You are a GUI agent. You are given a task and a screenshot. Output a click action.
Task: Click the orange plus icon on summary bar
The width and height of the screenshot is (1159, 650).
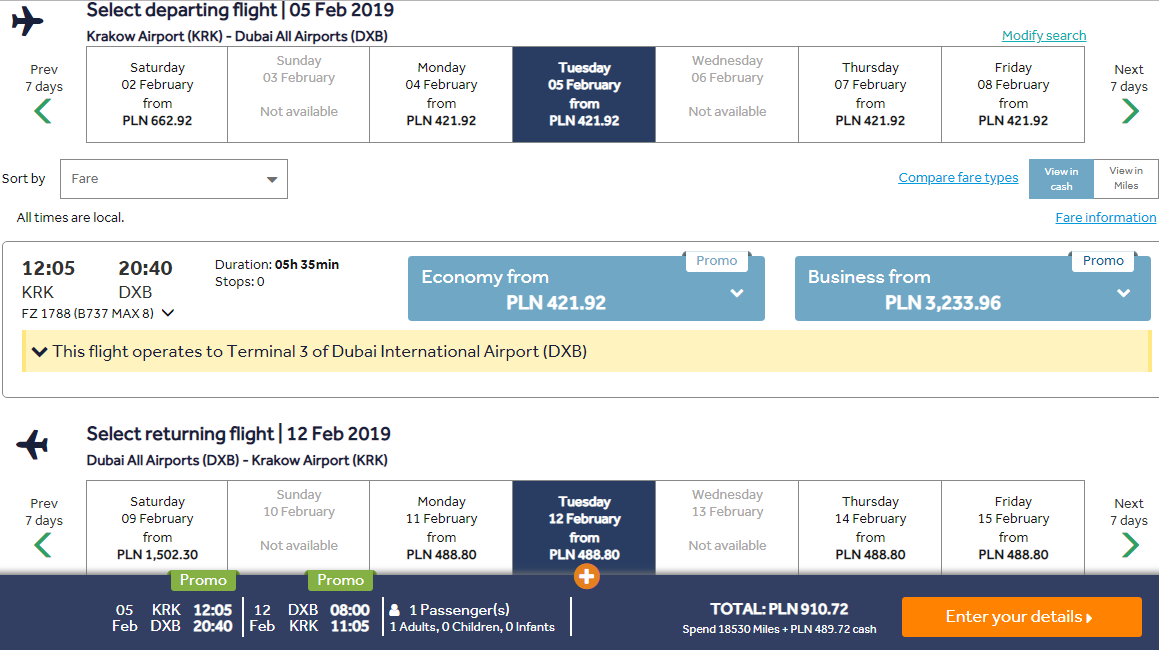(586, 576)
